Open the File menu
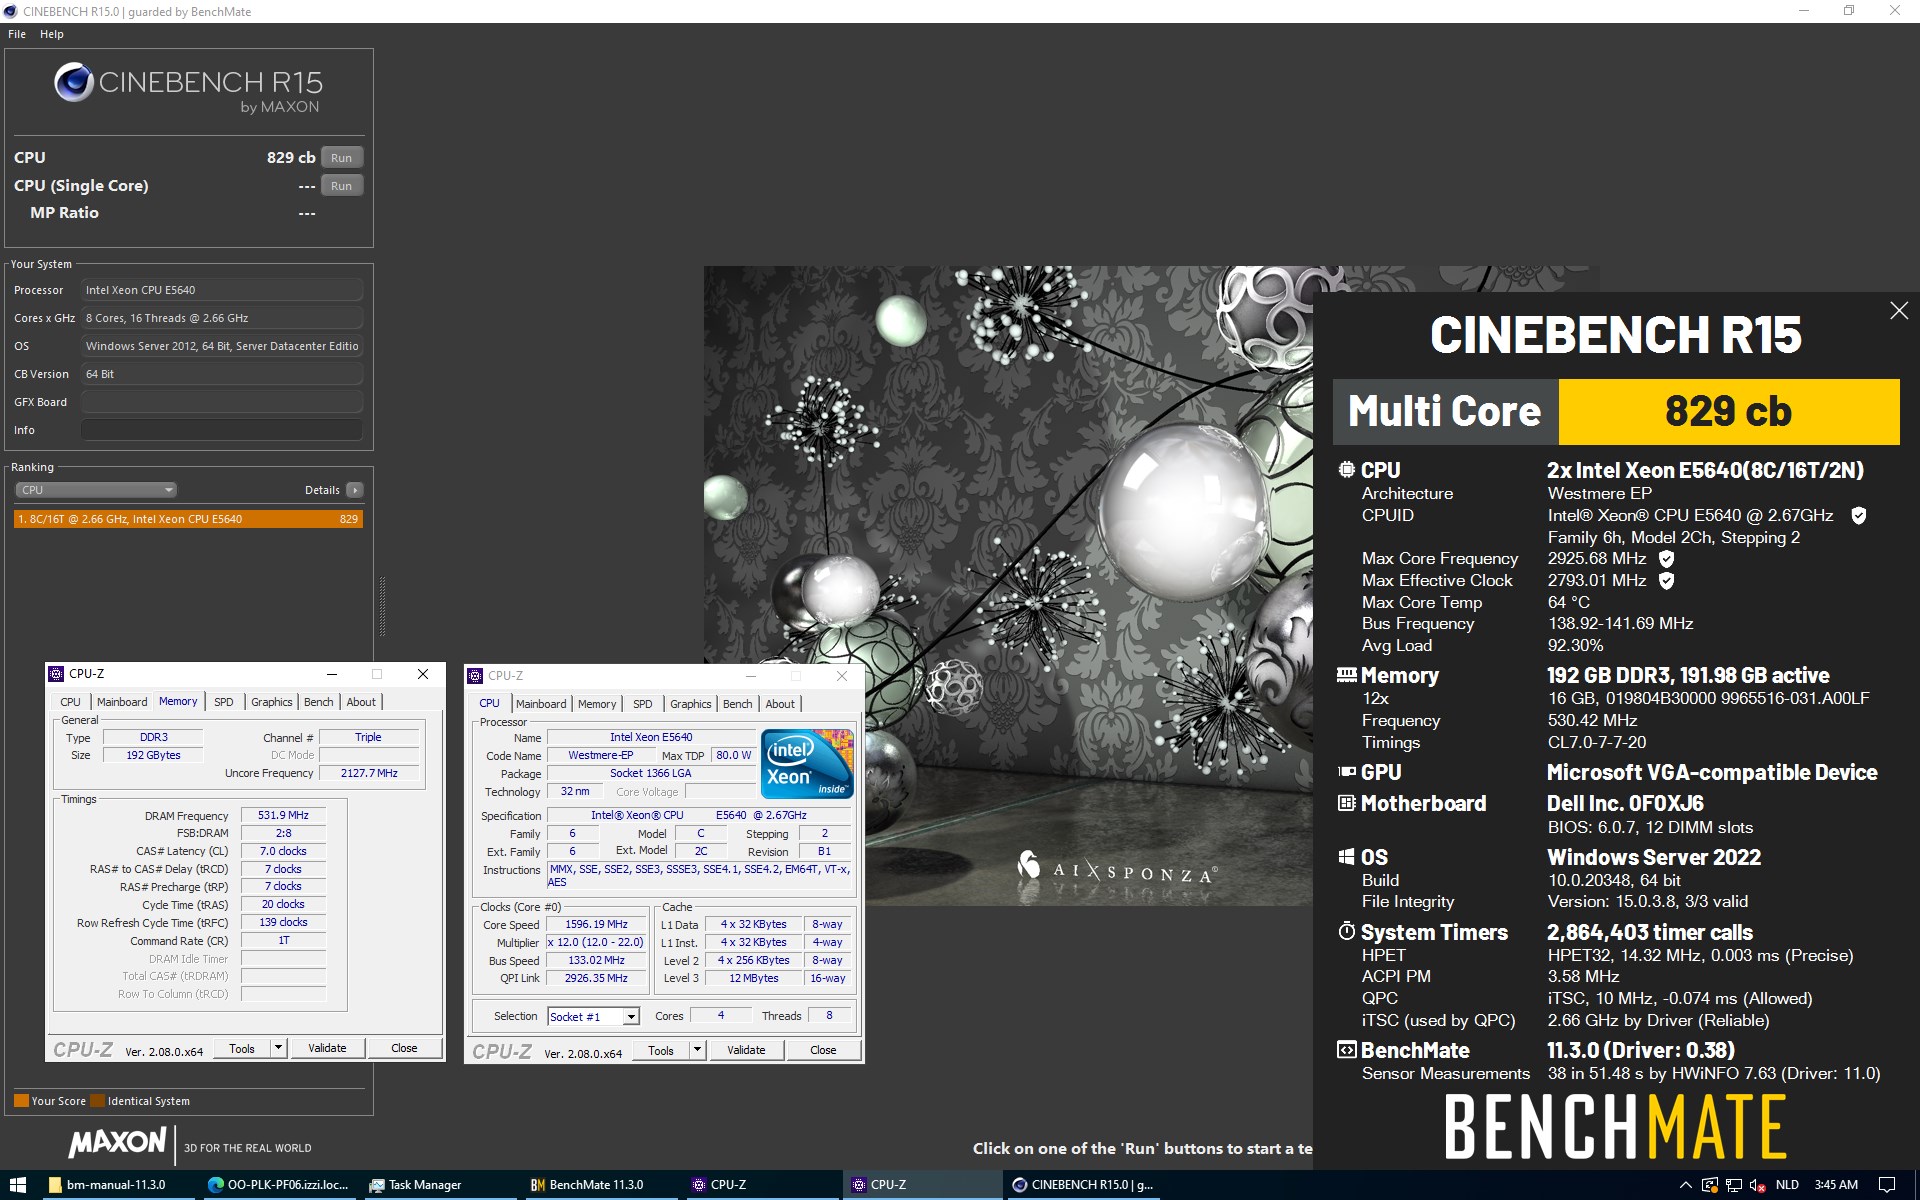This screenshot has height=1200, width=1920. (x=17, y=34)
